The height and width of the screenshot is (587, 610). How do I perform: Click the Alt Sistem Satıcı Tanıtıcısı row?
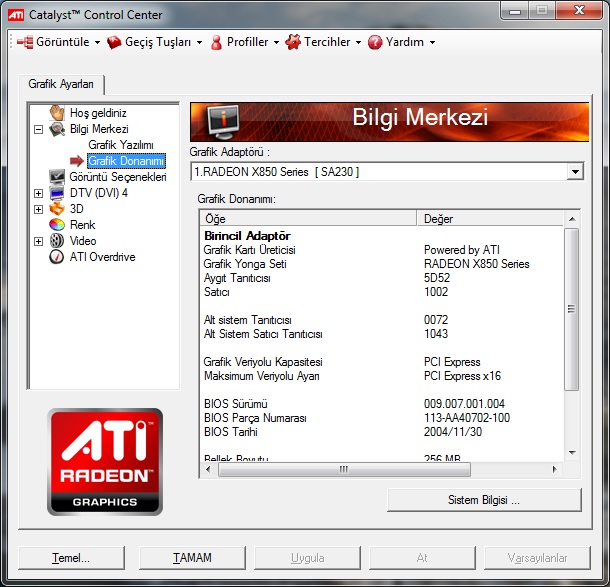pos(381,334)
